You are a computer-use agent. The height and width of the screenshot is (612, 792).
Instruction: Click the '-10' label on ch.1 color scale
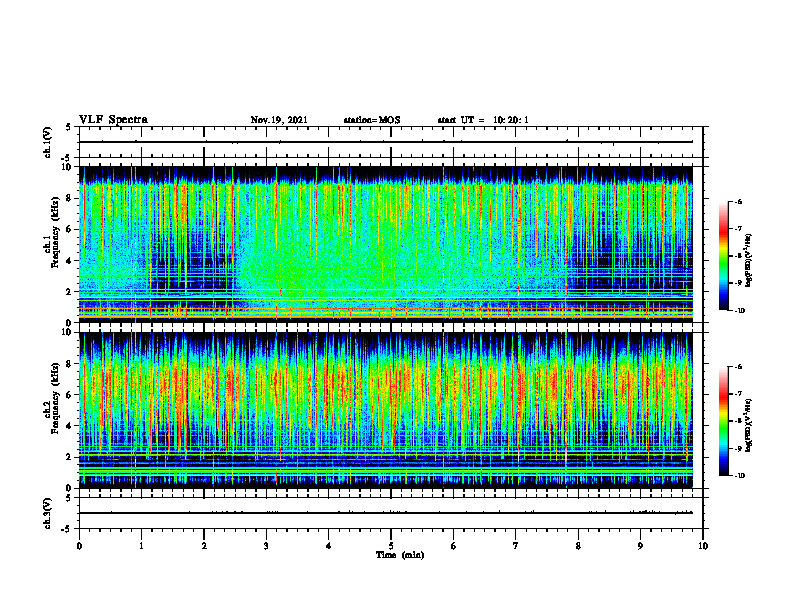point(739,310)
